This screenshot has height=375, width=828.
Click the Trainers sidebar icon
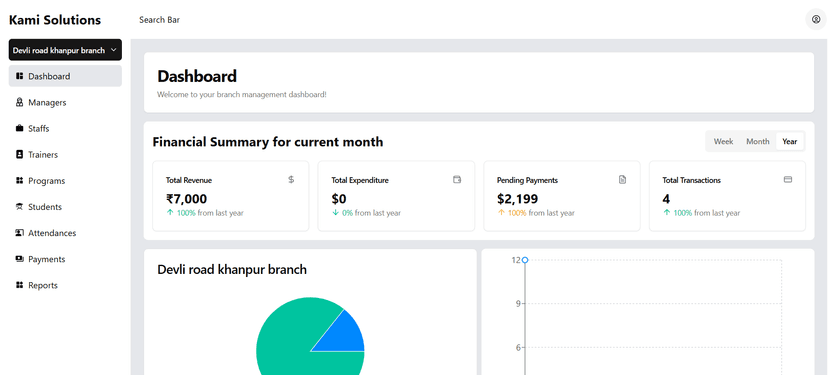[20, 154]
